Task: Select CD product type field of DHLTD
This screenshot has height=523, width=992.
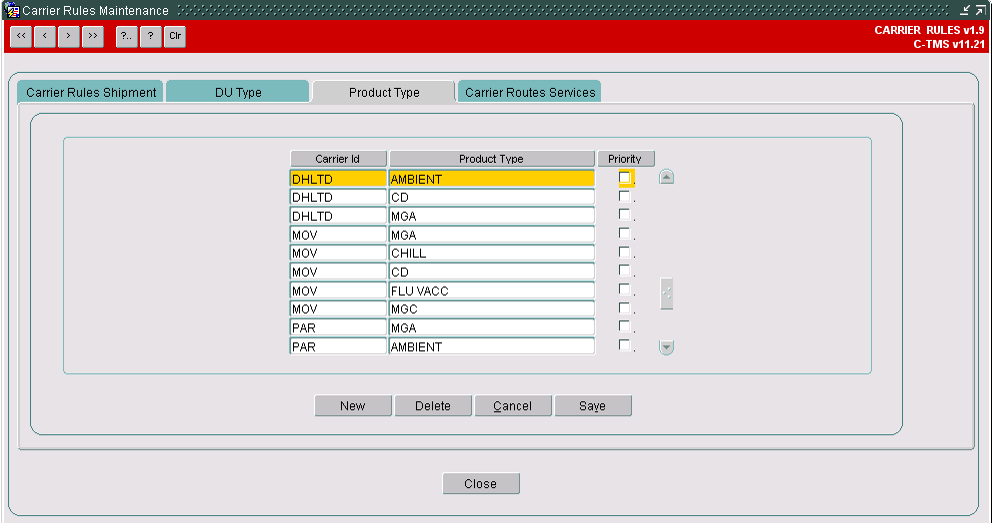Action: tap(492, 197)
